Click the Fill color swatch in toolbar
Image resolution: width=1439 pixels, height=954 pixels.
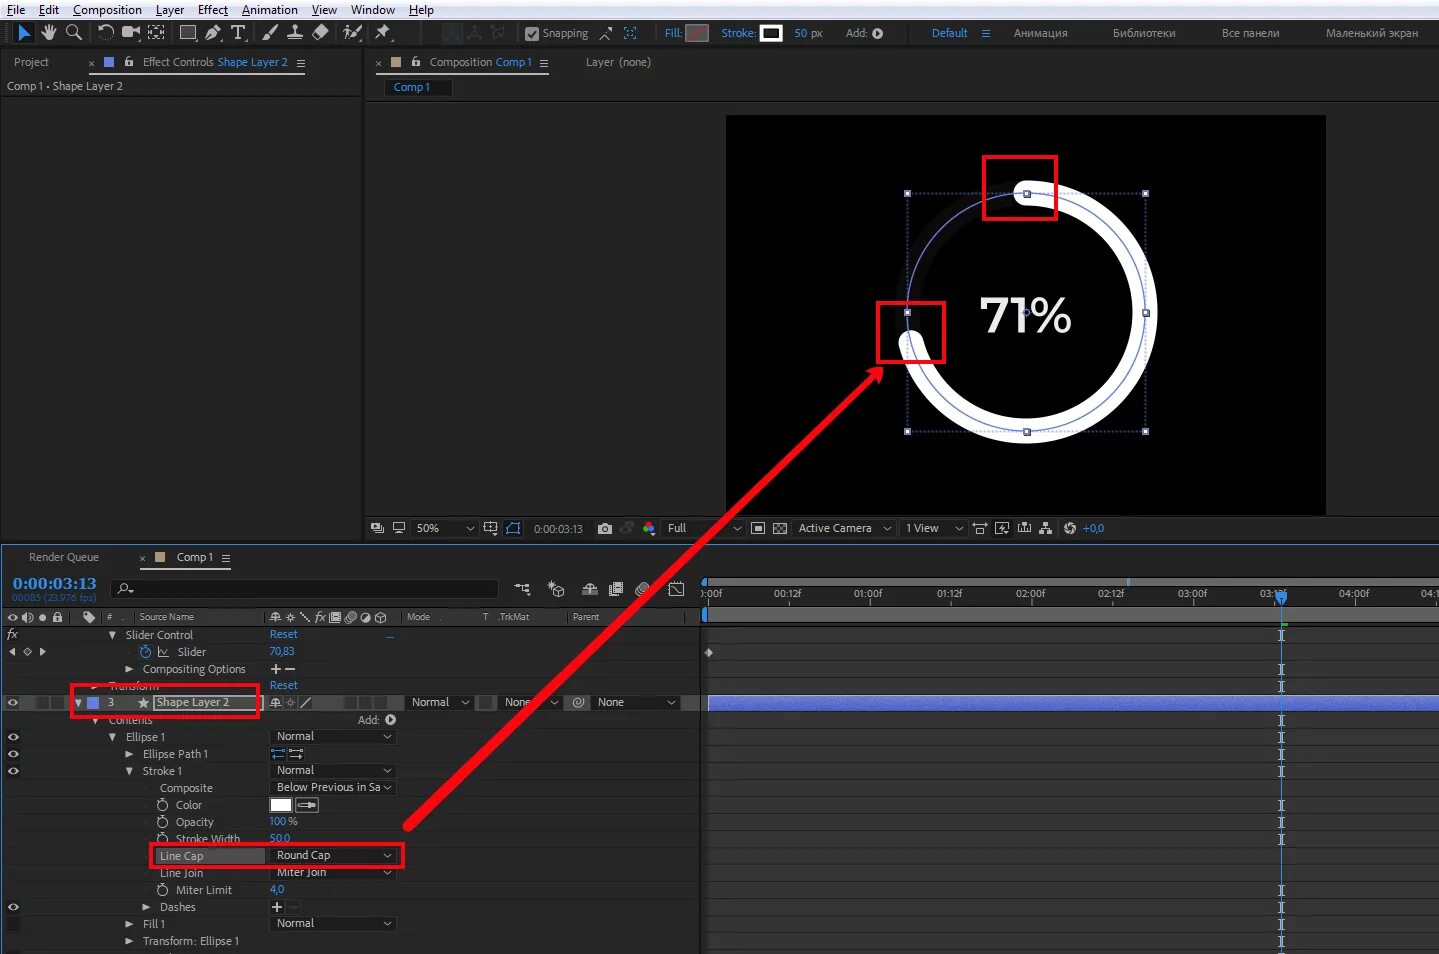pos(697,33)
